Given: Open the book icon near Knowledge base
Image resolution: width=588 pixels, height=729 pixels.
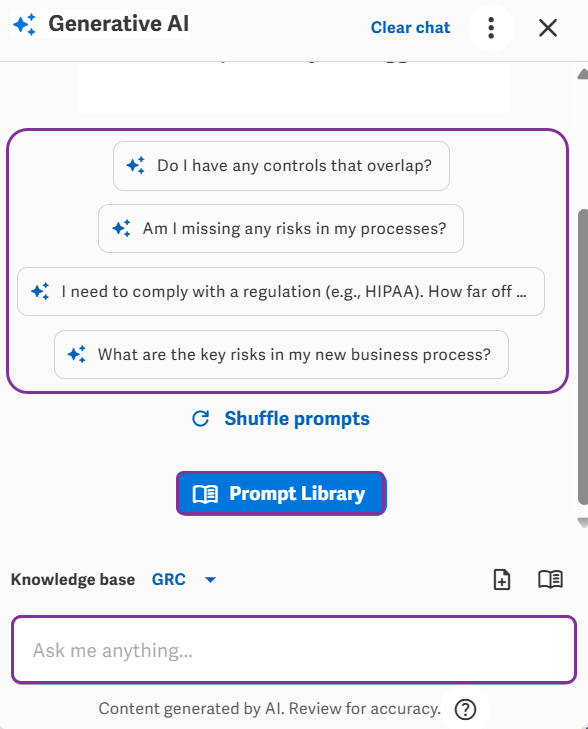Looking at the screenshot, I should click(550, 579).
